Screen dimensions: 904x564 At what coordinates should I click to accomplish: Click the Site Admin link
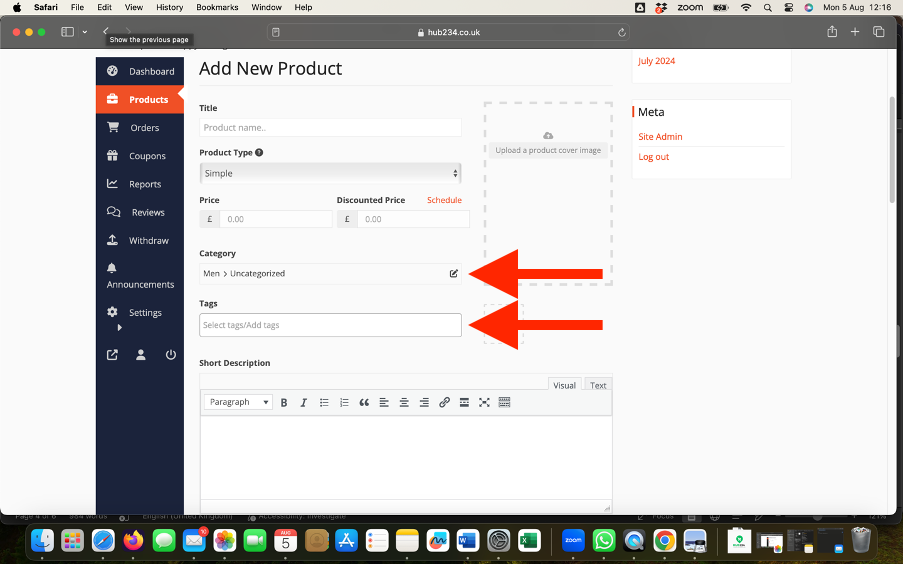(x=660, y=136)
